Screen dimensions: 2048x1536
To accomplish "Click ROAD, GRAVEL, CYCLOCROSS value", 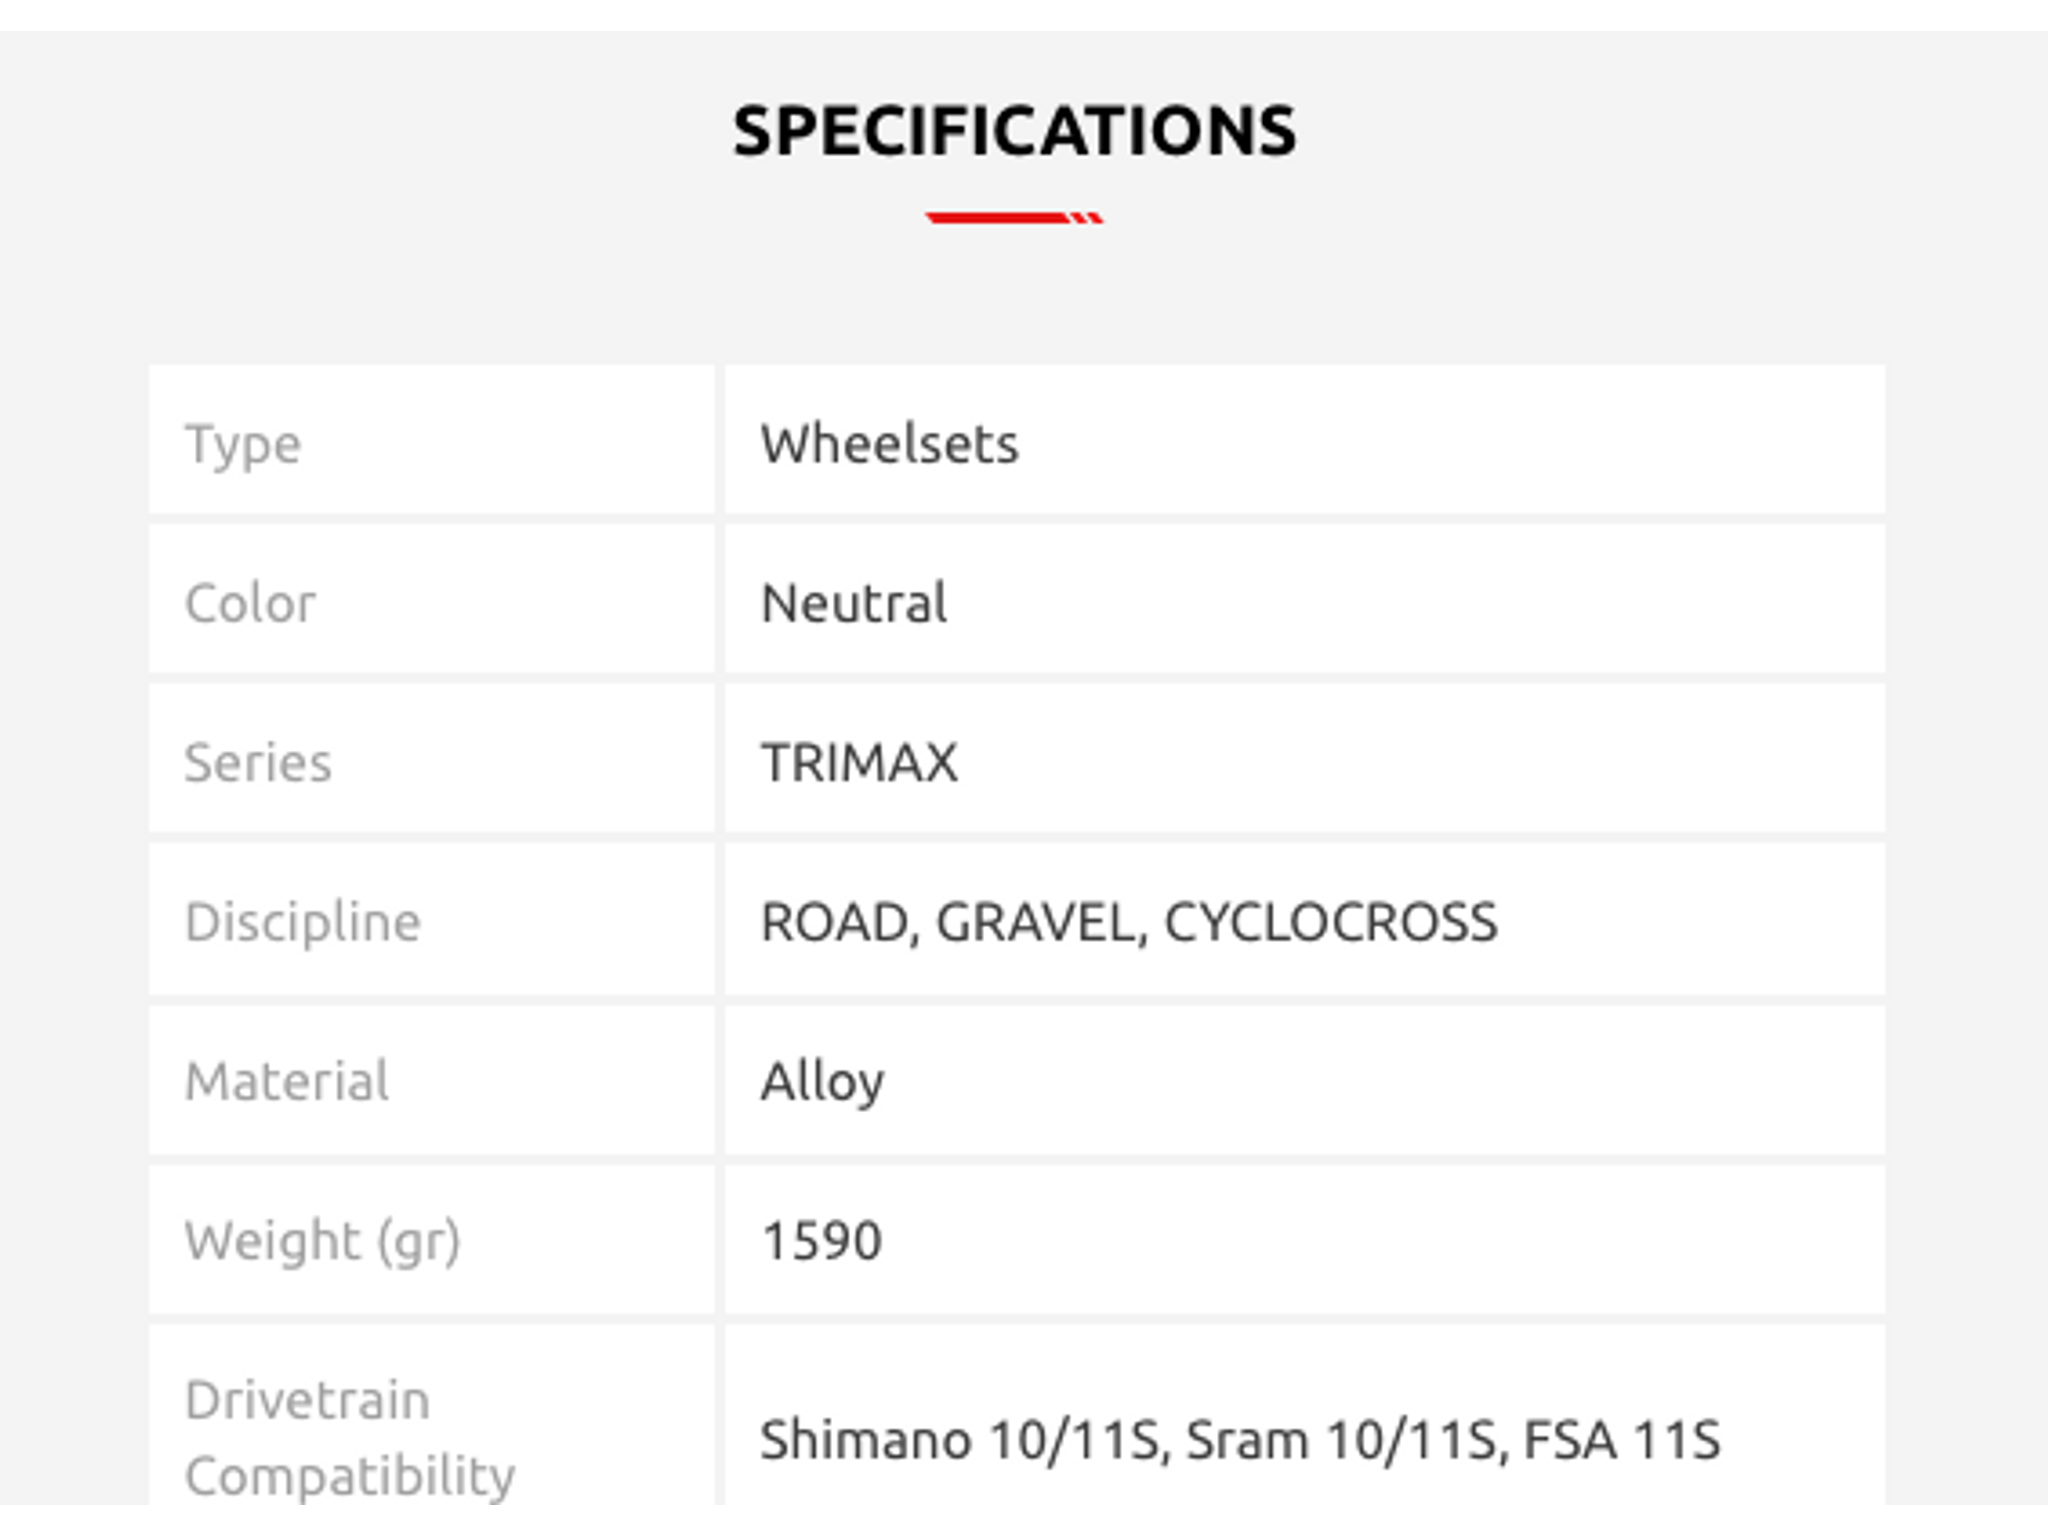I will pyautogui.click(x=1129, y=921).
